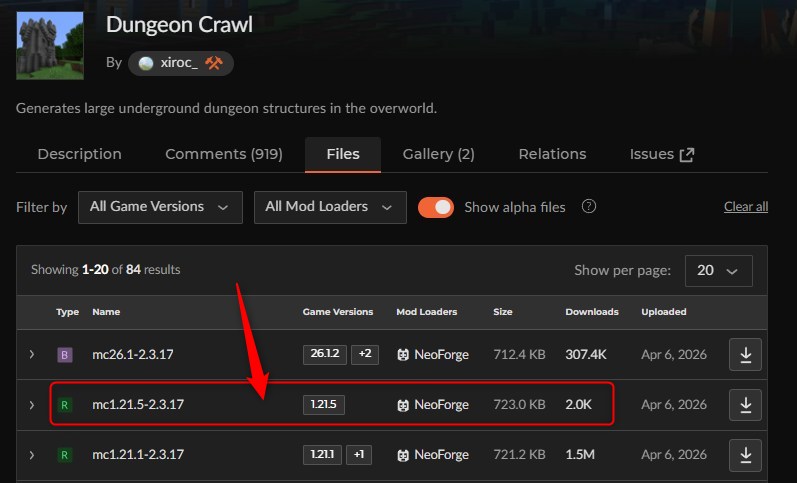Click the xiroc_ author avatar
The width and height of the screenshot is (797, 483).
[x=146, y=63]
